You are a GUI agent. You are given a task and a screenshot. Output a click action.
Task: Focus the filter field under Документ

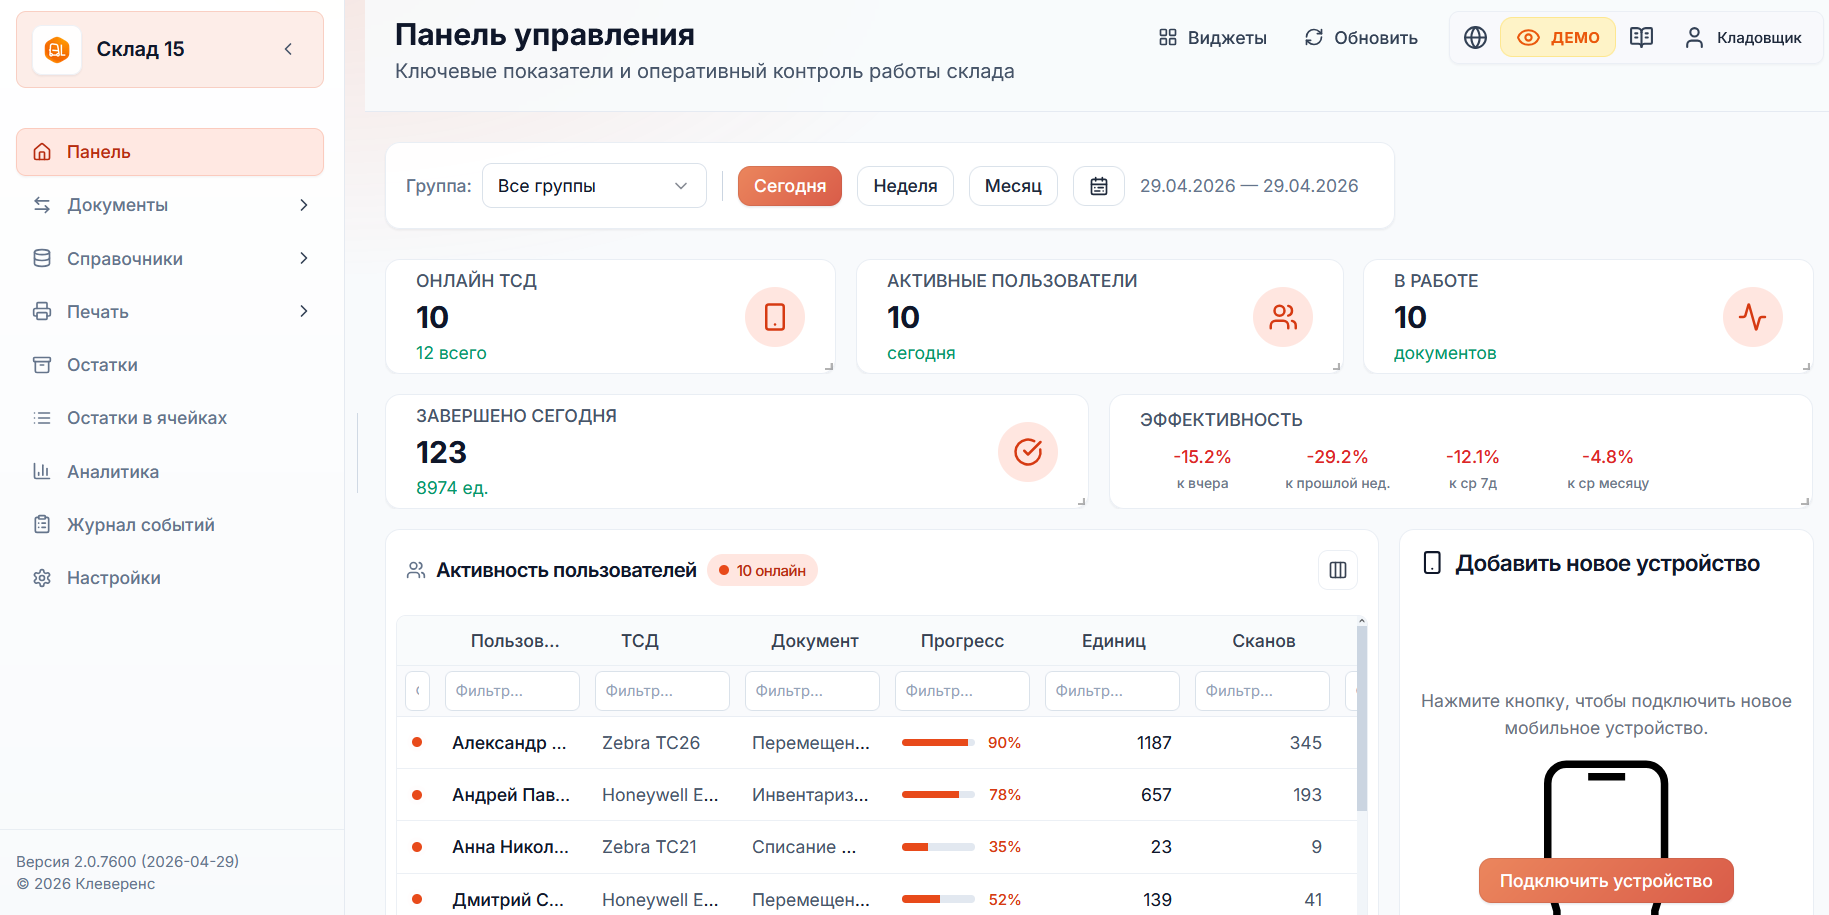(x=812, y=691)
